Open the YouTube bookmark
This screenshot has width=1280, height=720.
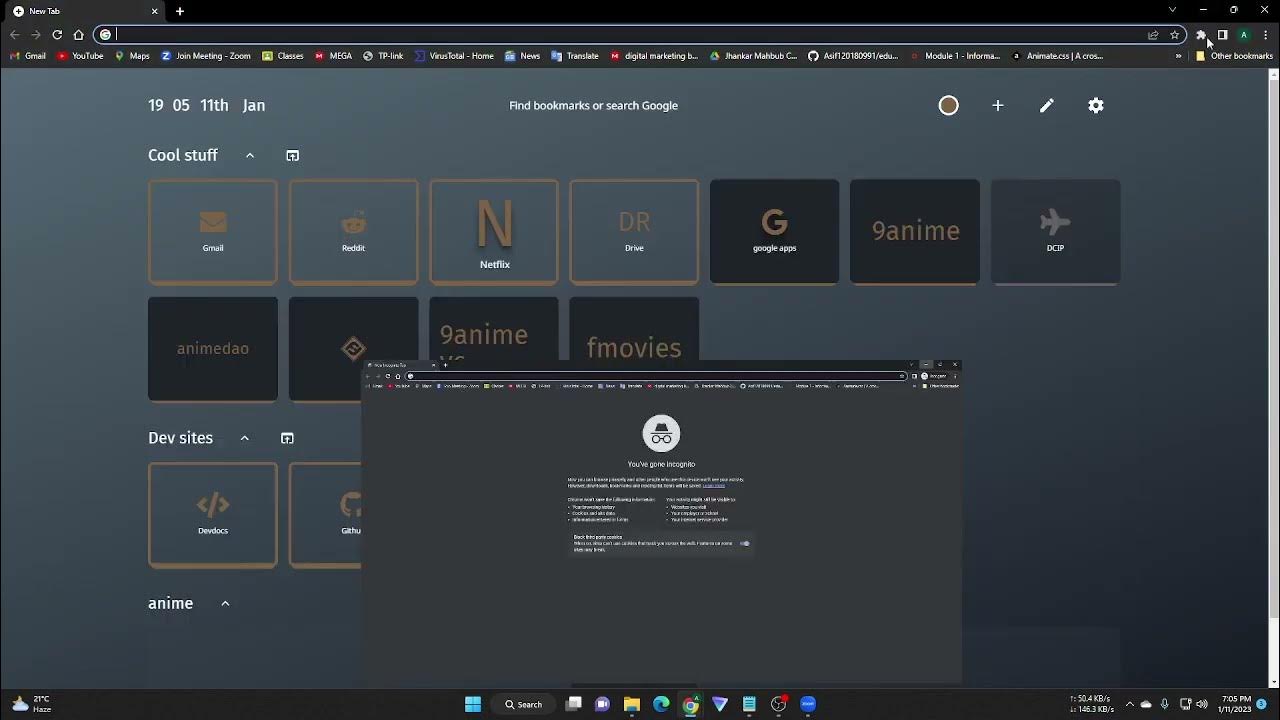pyautogui.click(x=80, y=56)
